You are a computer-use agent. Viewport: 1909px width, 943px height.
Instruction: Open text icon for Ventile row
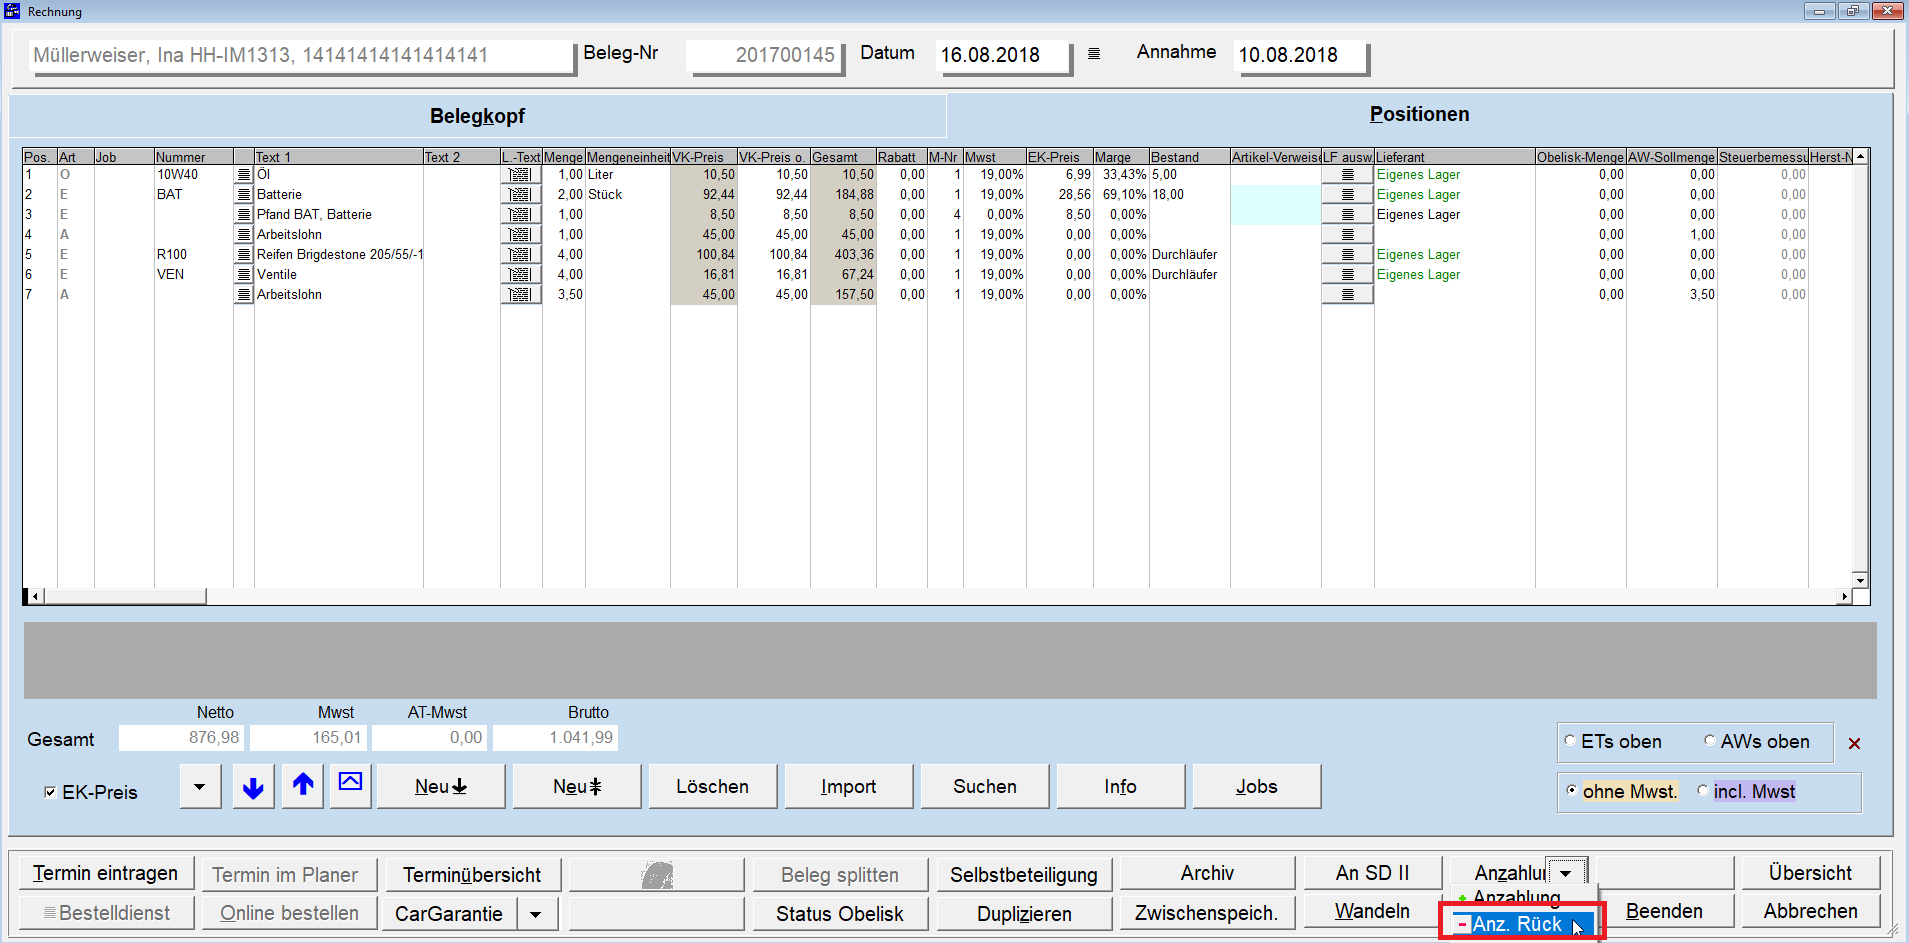click(243, 275)
